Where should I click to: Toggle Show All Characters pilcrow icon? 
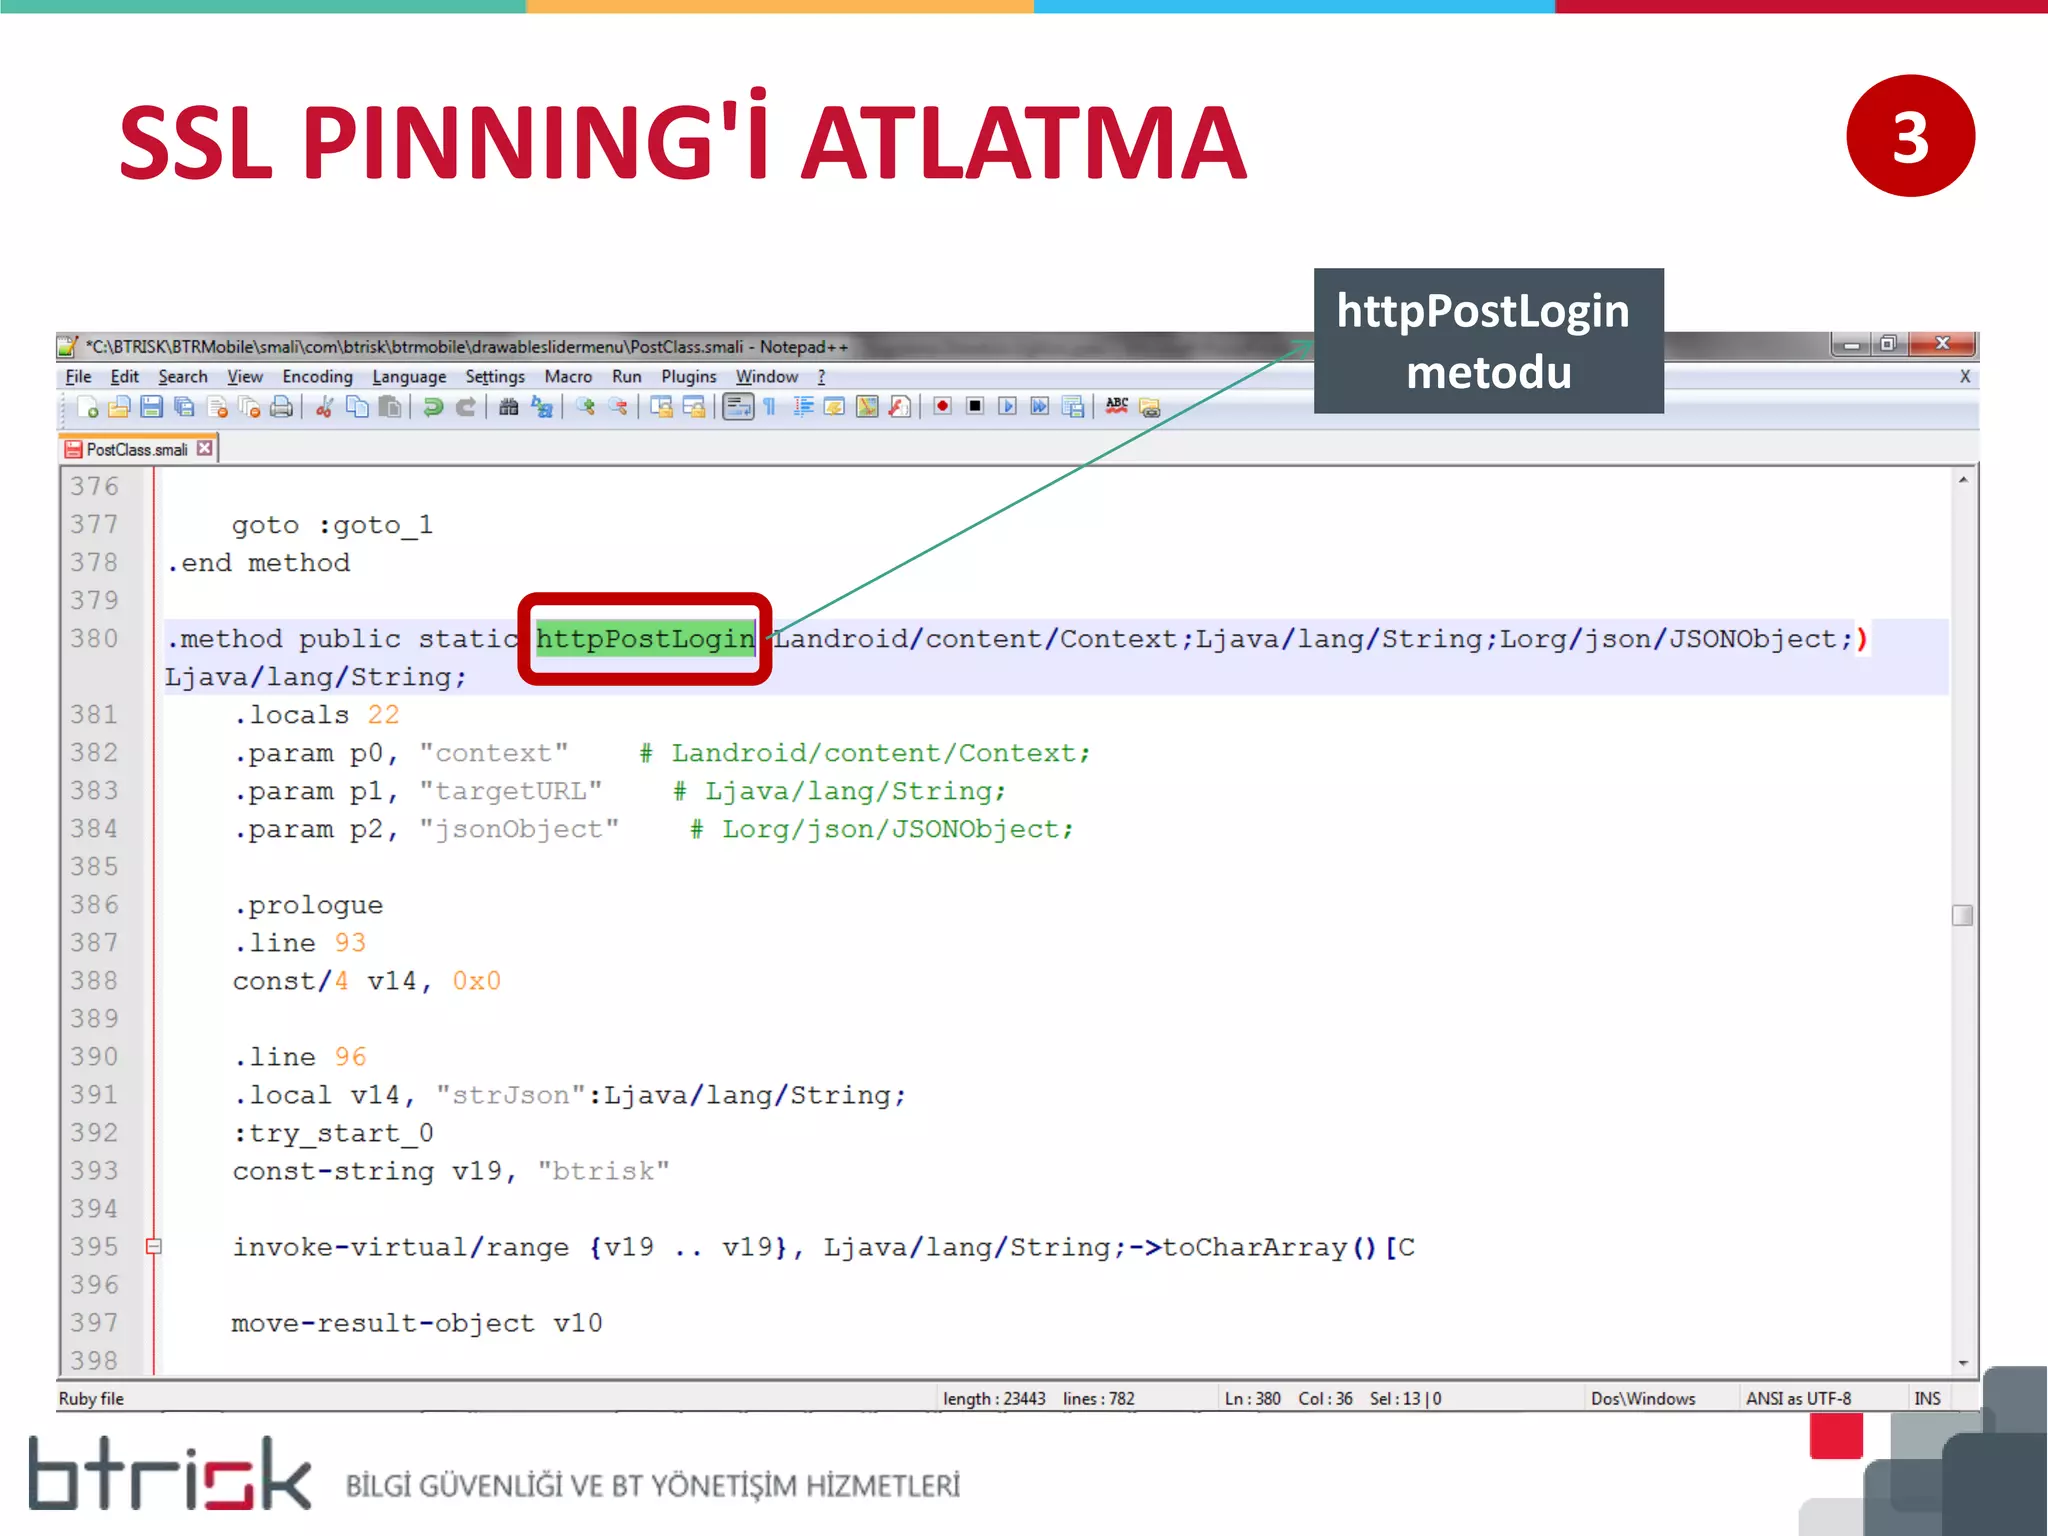pyautogui.click(x=770, y=407)
